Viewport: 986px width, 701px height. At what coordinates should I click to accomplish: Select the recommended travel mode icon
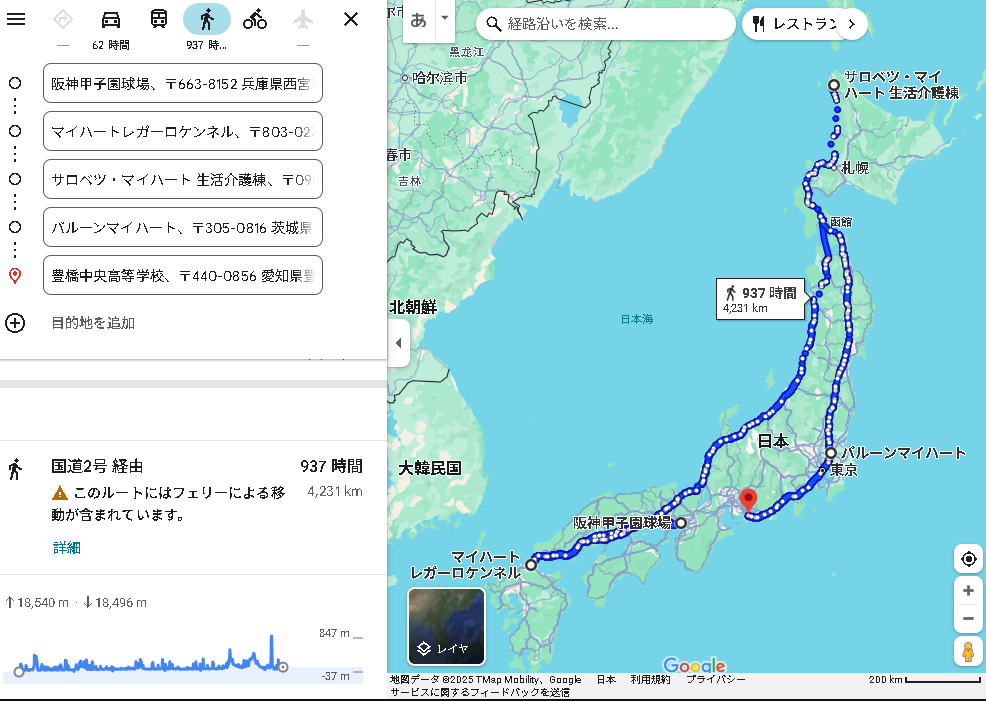(x=63, y=19)
